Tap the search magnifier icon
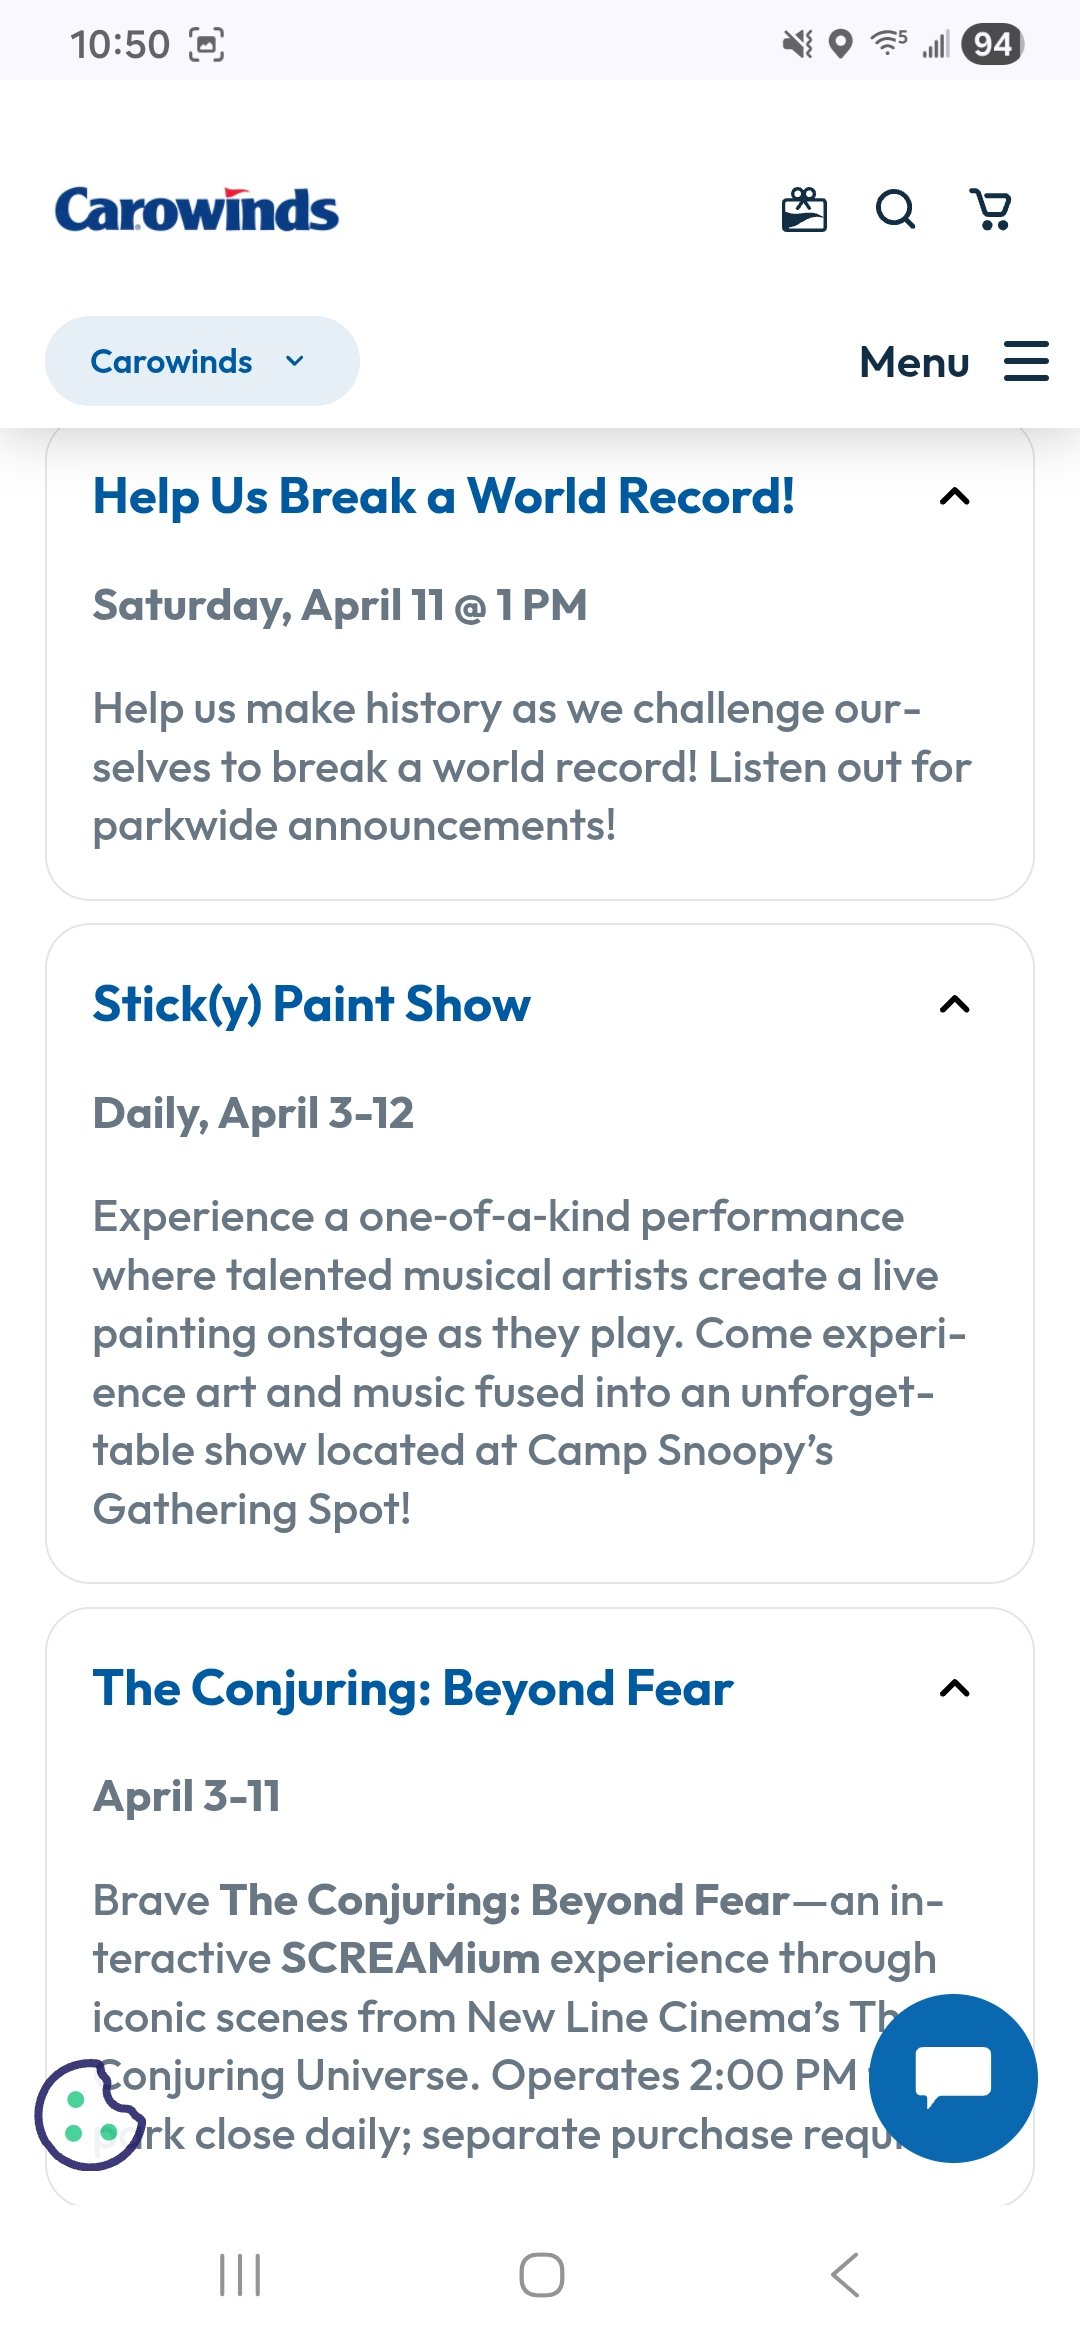1080x2340 pixels. tap(895, 210)
